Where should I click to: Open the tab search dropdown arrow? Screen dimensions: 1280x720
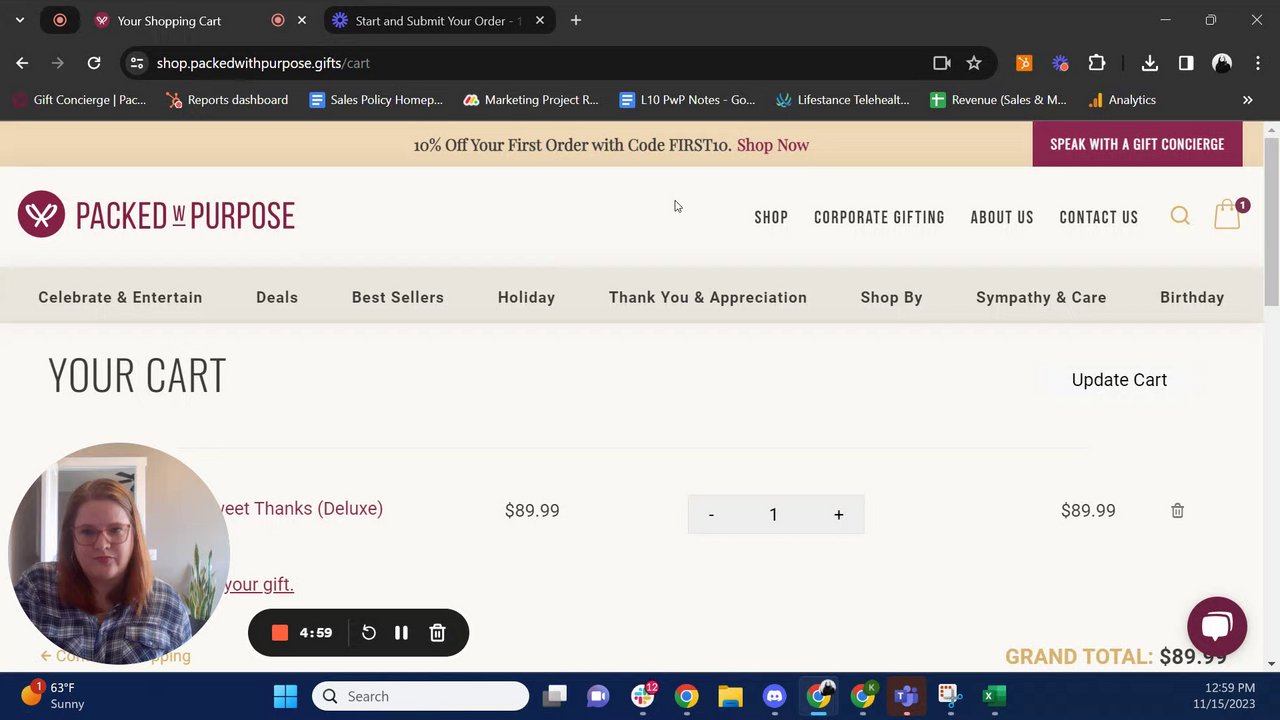pos(19,20)
